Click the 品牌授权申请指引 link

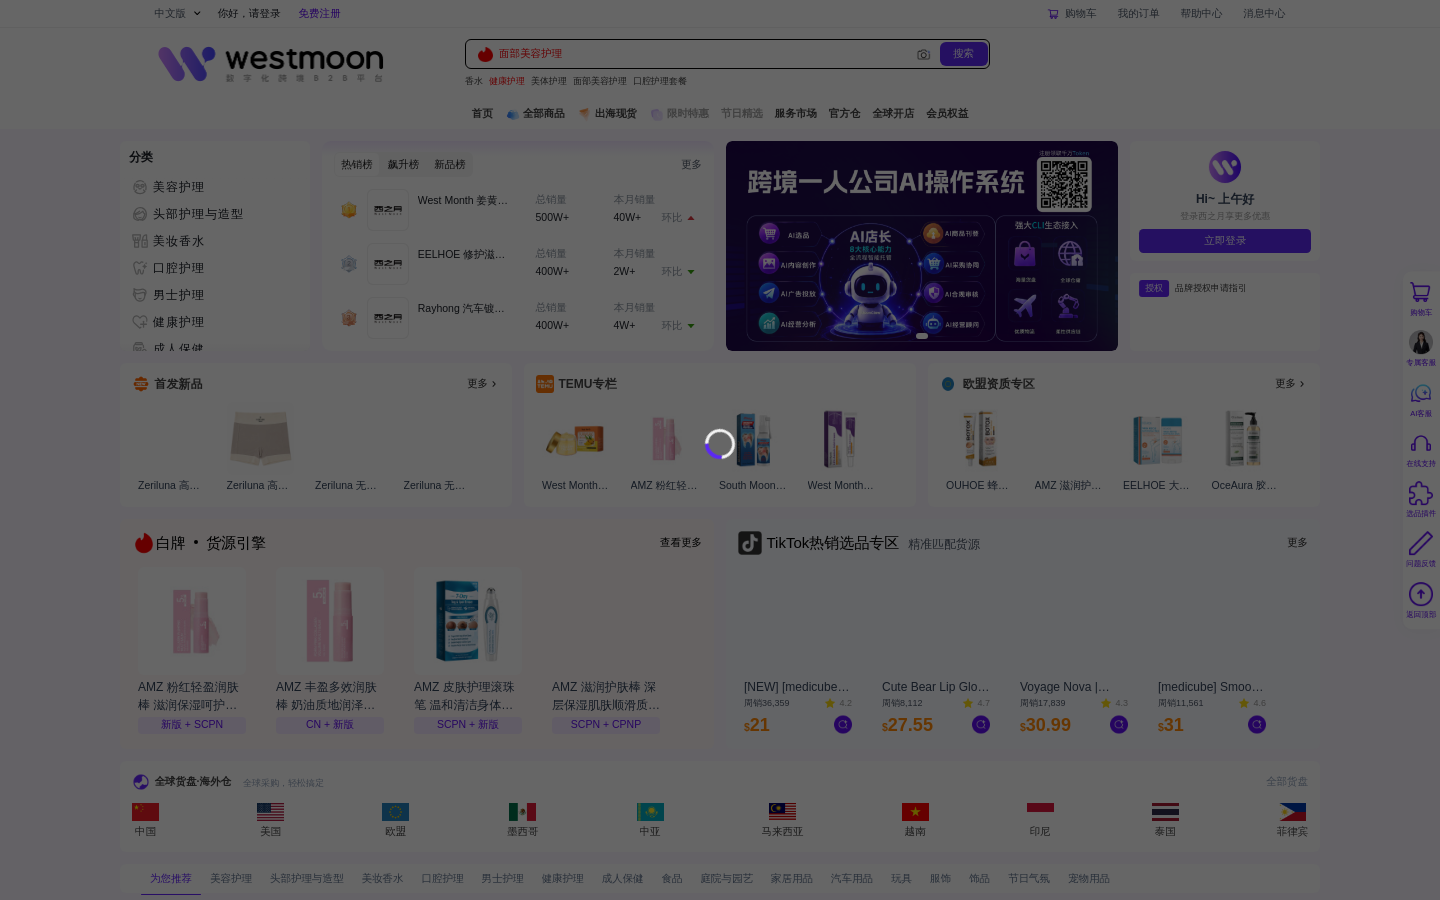pyautogui.click(x=1210, y=288)
